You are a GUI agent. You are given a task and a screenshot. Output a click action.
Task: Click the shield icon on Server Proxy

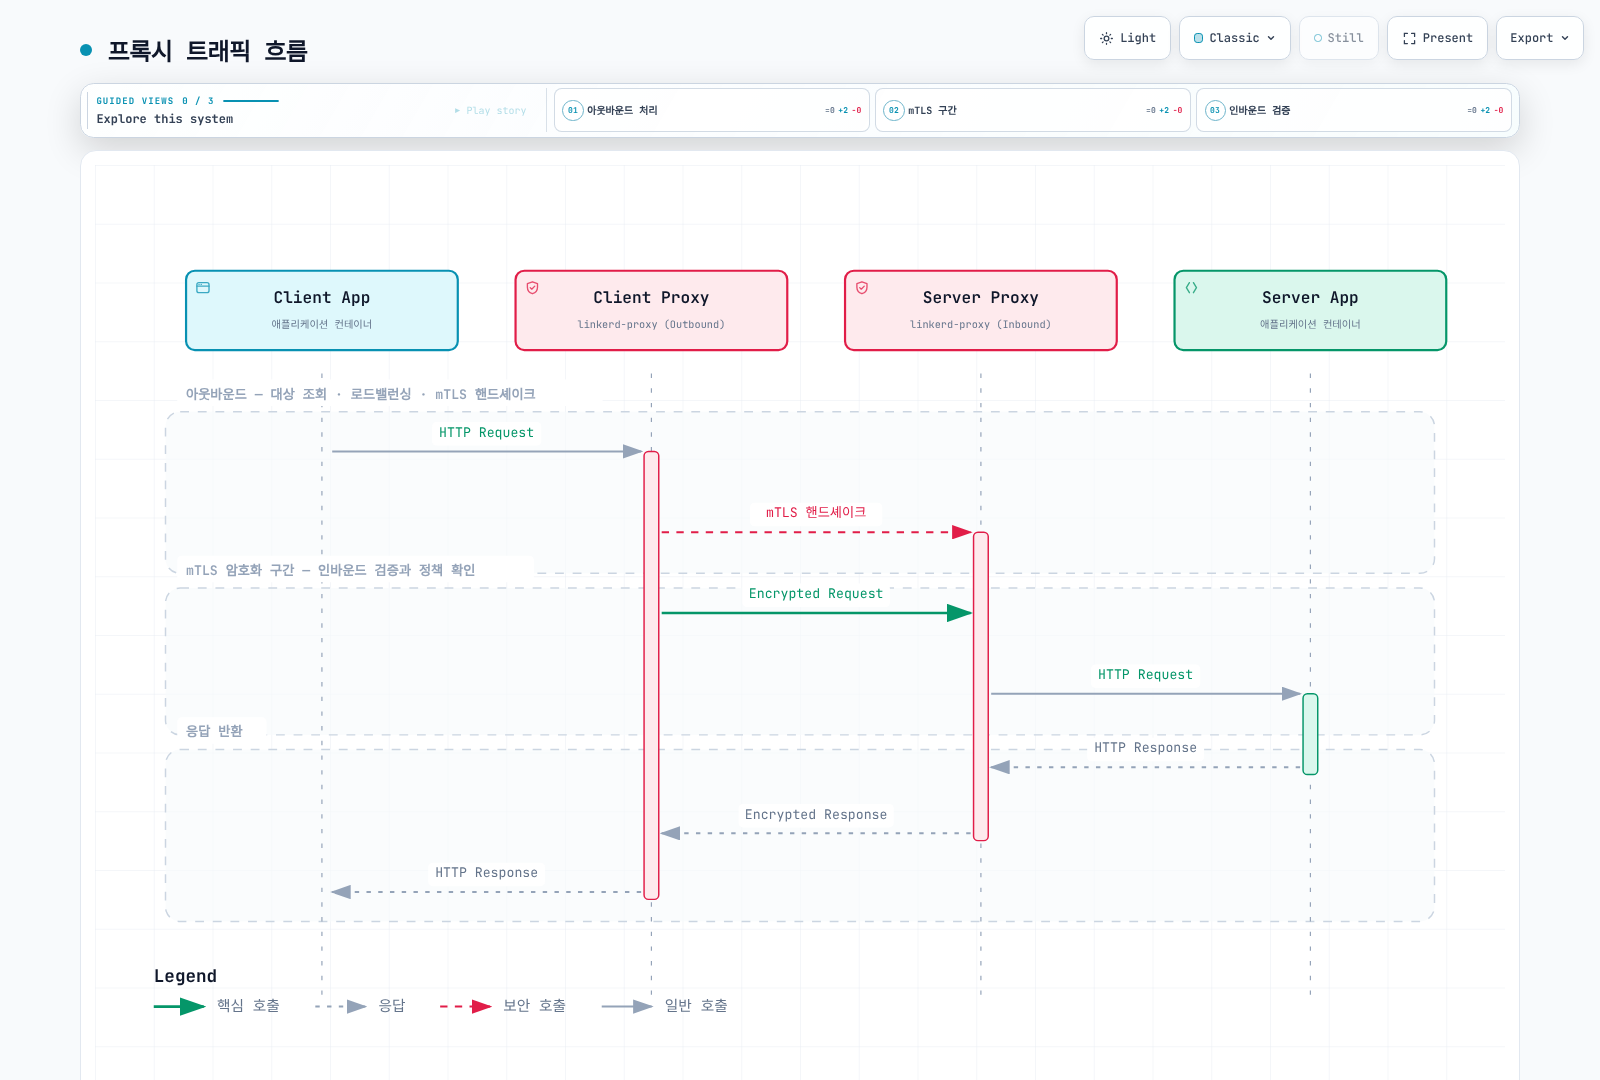point(862,288)
